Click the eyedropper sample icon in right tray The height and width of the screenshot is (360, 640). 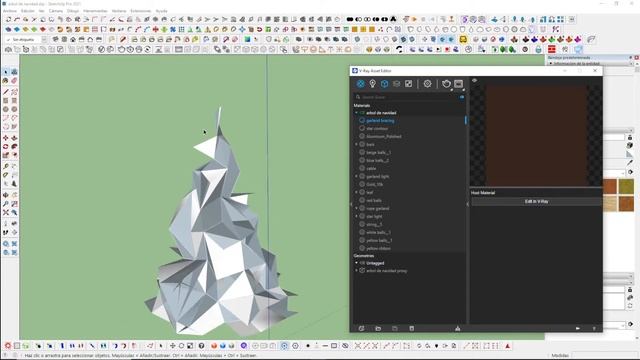630,163
